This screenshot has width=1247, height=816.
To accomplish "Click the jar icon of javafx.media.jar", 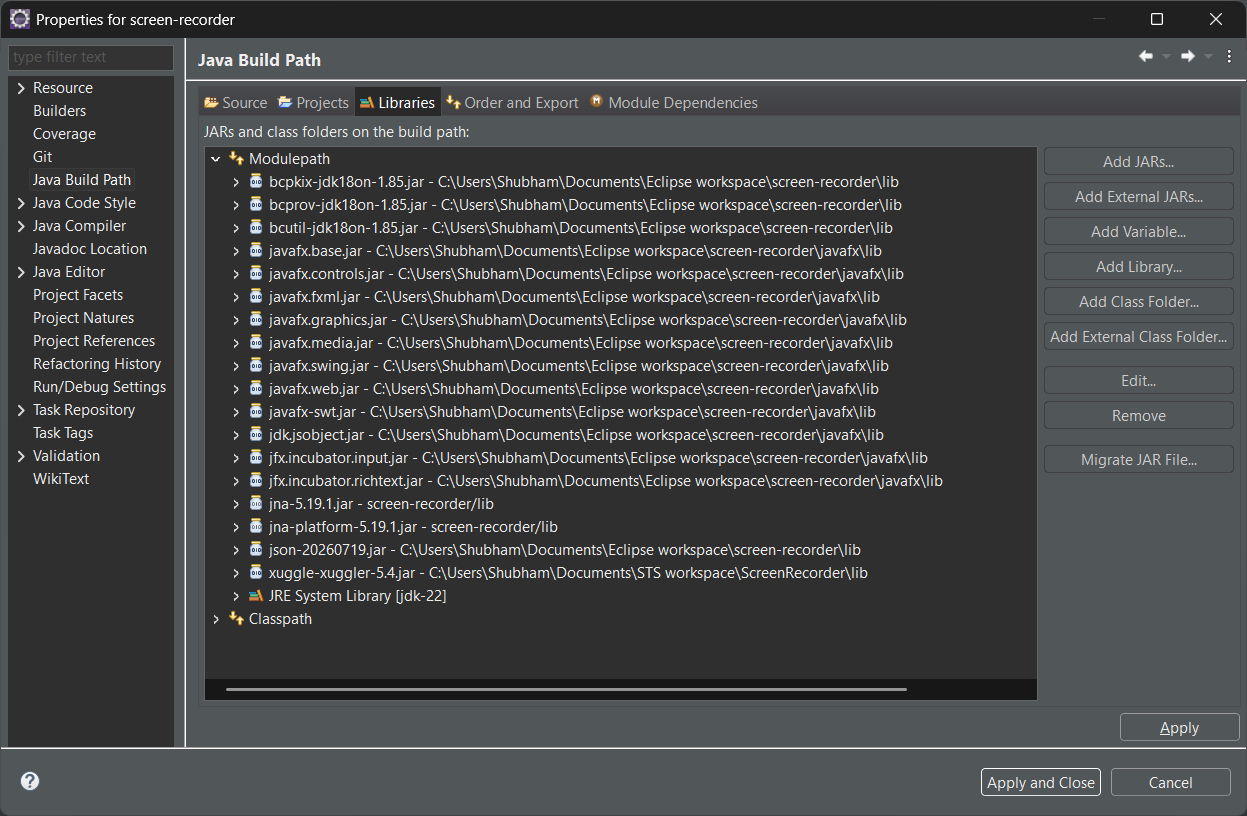I will (256, 343).
